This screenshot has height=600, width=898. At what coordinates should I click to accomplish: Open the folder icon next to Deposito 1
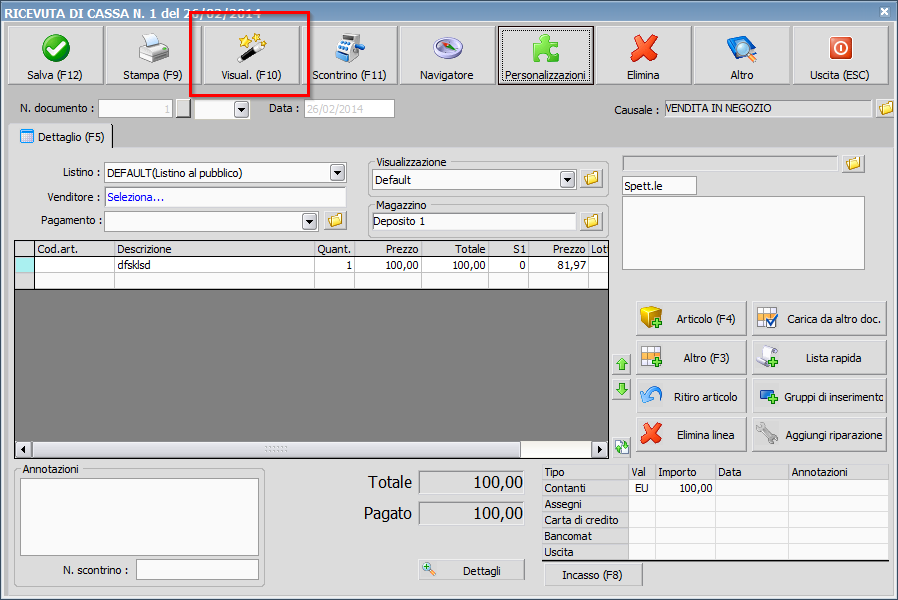coord(591,221)
